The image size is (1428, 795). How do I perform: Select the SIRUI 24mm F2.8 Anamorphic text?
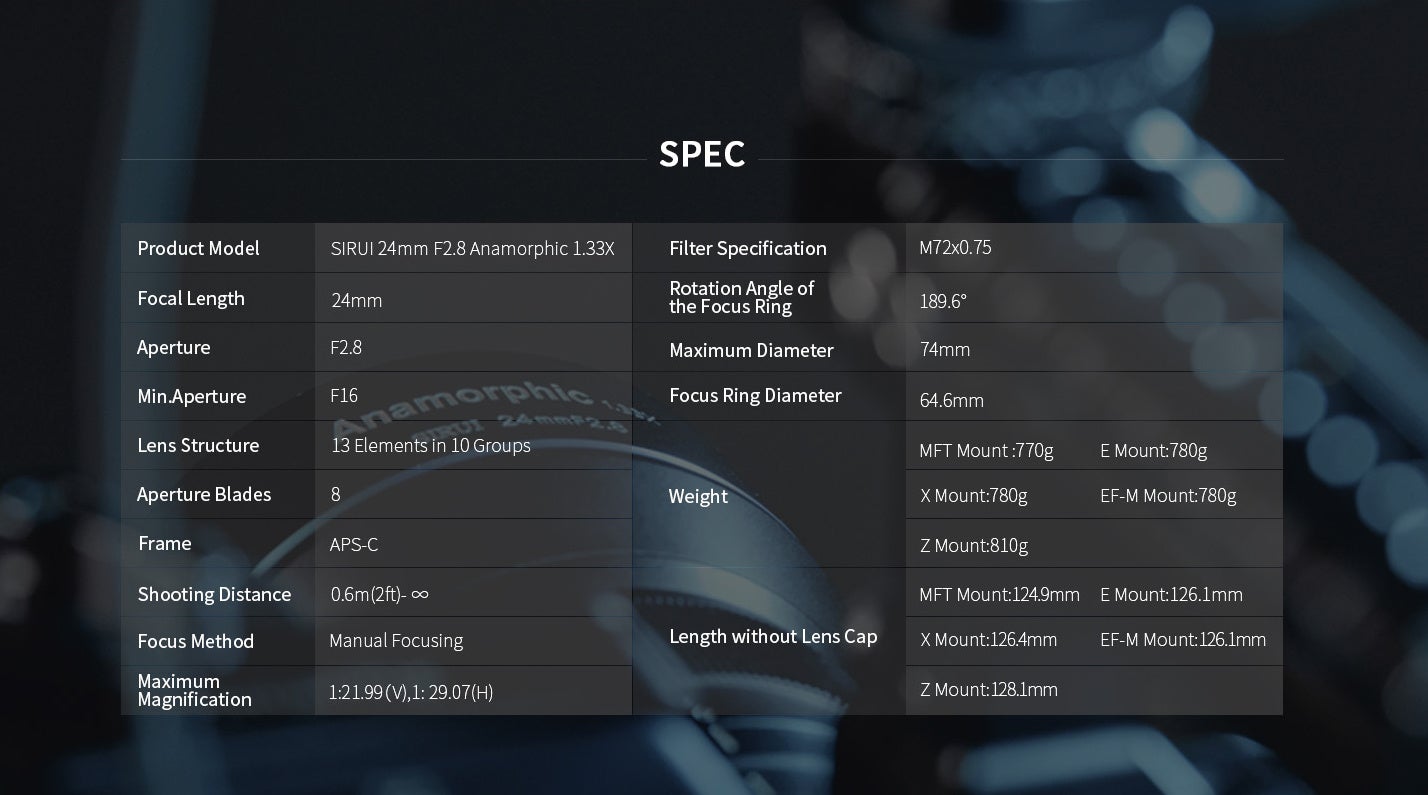pos(472,248)
